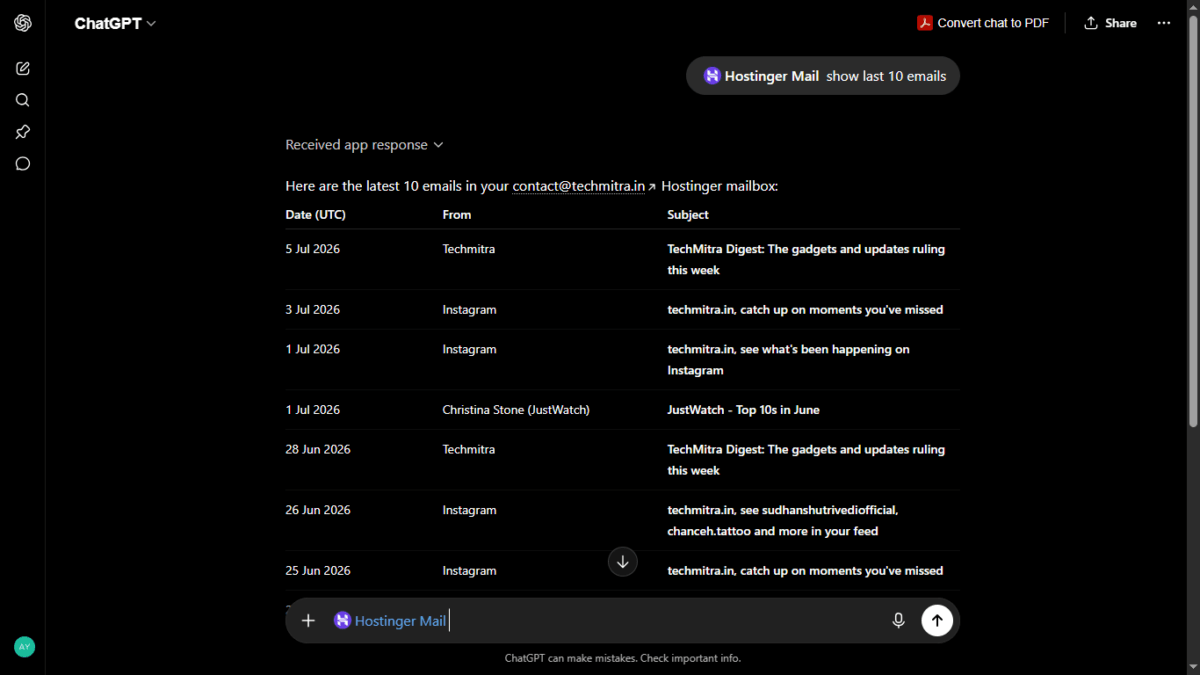This screenshot has width=1200, height=675.
Task: Send the message with arrow button
Action: tap(937, 621)
